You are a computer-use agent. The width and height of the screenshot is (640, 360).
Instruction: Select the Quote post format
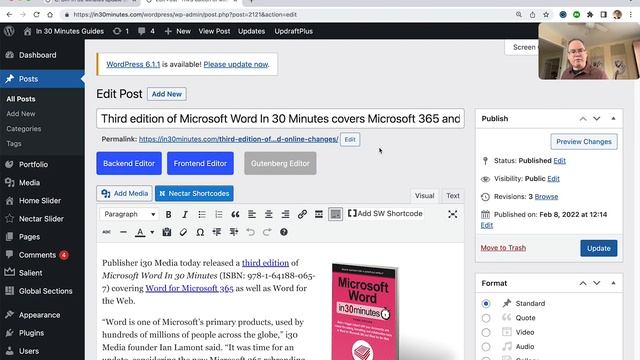click(486, 318)
